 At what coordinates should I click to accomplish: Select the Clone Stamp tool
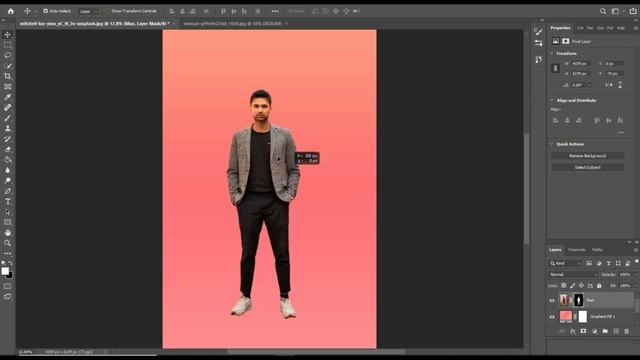point(7,128)
